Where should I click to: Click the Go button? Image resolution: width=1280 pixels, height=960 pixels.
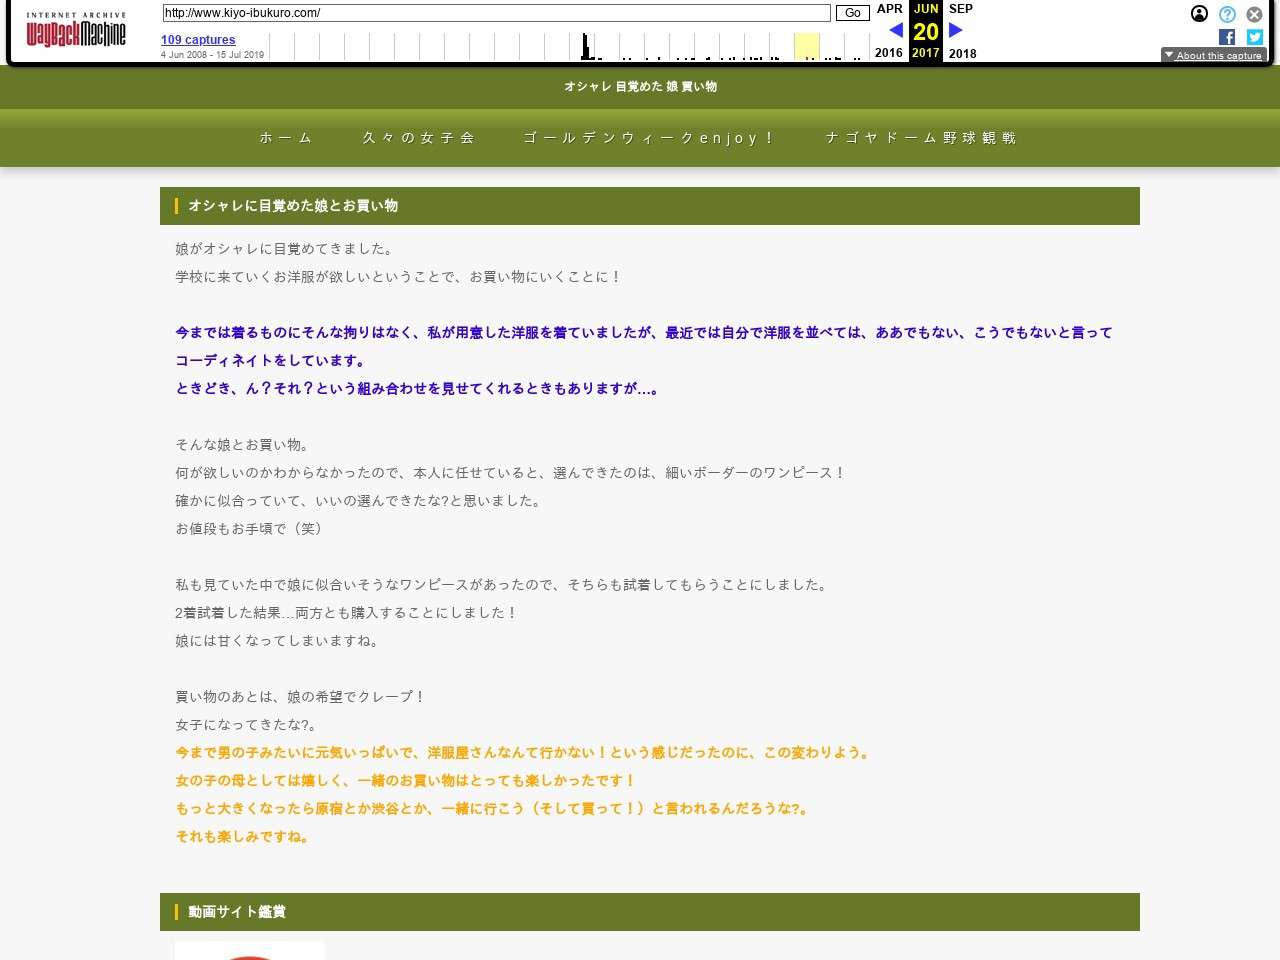coord(852,13)
